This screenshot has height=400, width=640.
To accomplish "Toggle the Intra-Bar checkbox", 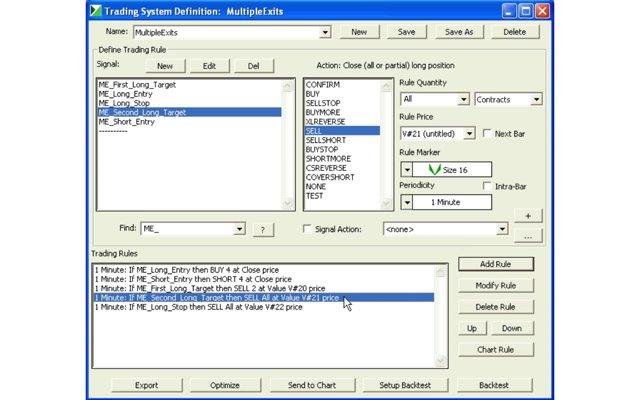I will pos(487,186).
